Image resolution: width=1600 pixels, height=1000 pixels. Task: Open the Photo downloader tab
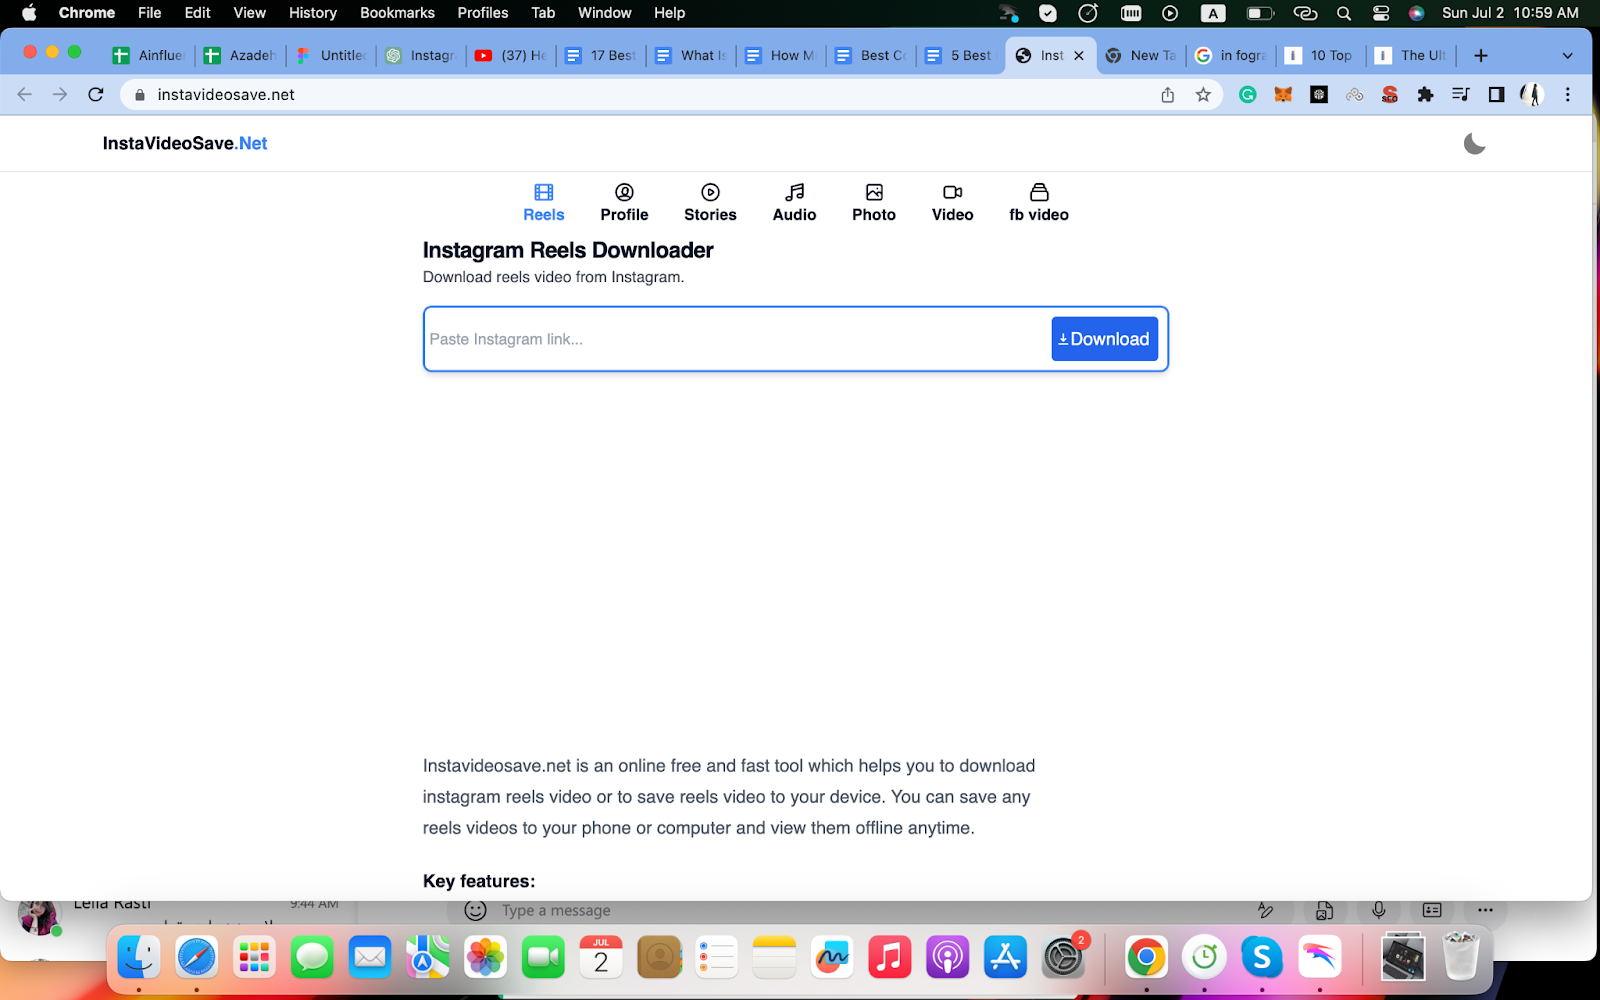(x=874, y=203)
